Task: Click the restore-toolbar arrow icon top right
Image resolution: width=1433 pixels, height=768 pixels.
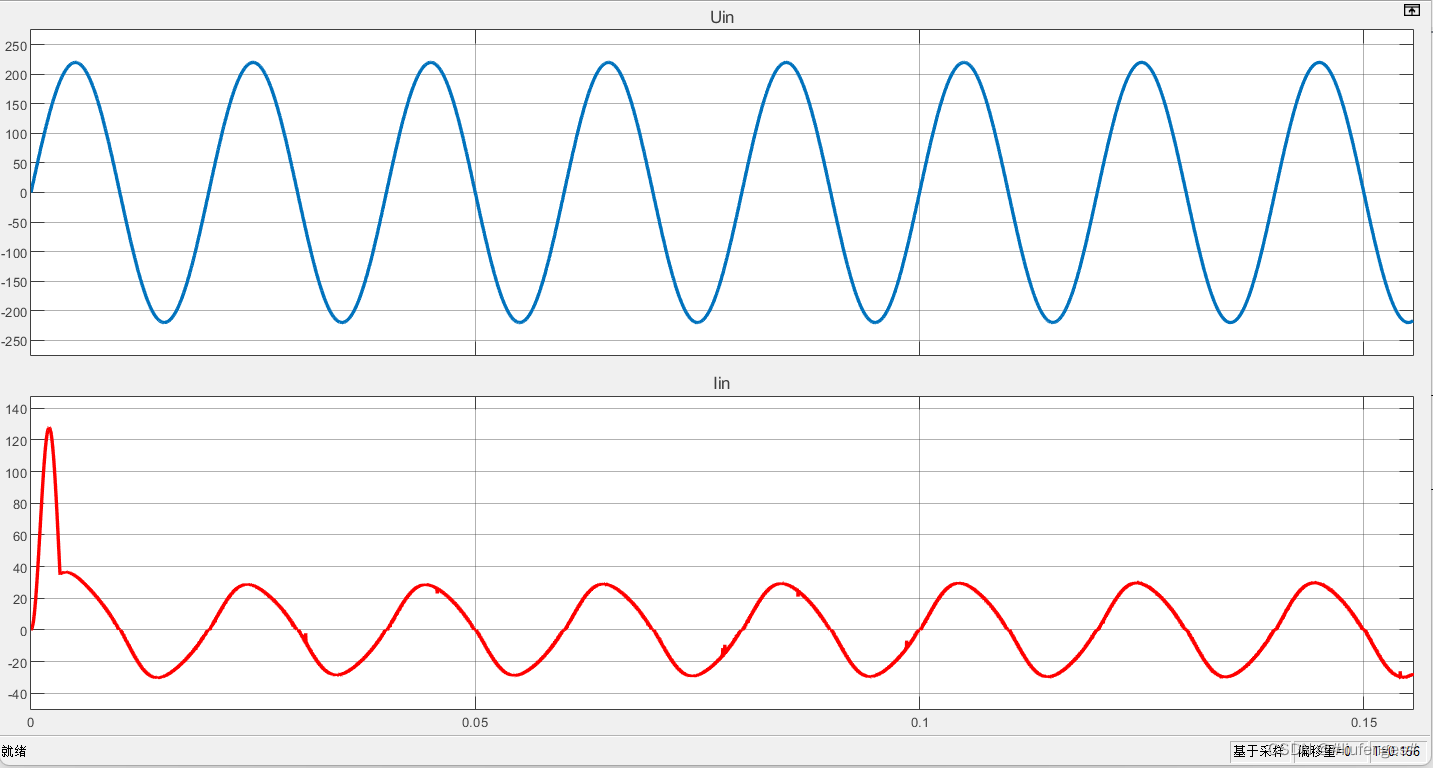Action: tap(1411, 10)
